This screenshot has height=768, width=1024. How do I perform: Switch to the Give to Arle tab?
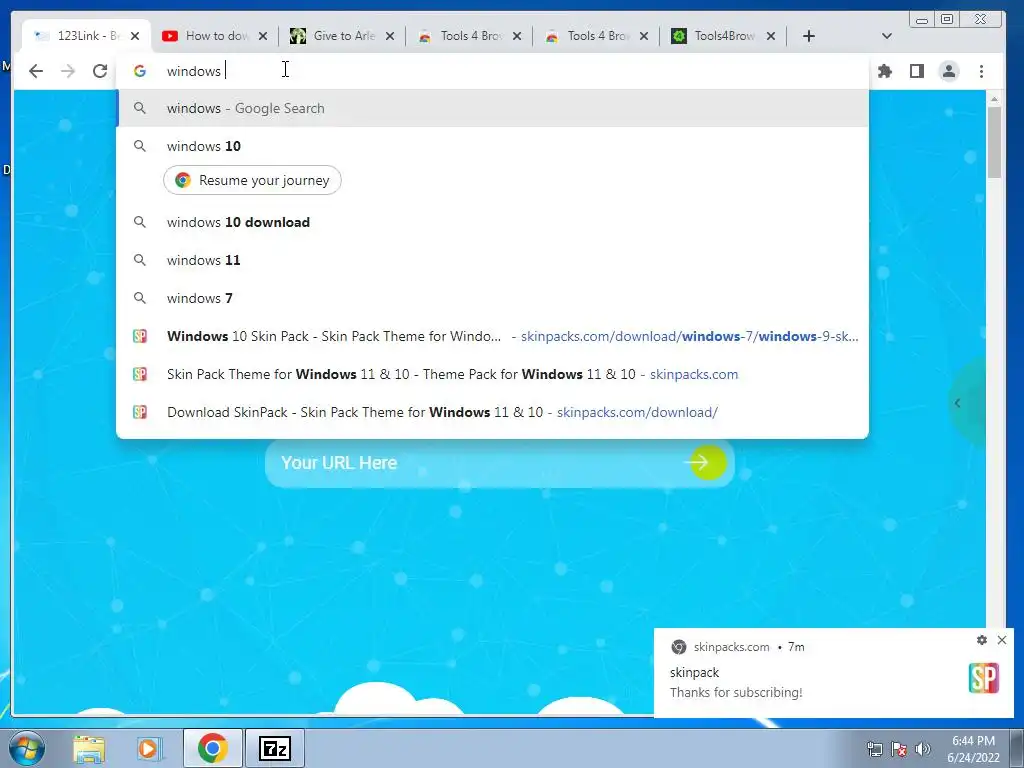click(x=342, y=36)
